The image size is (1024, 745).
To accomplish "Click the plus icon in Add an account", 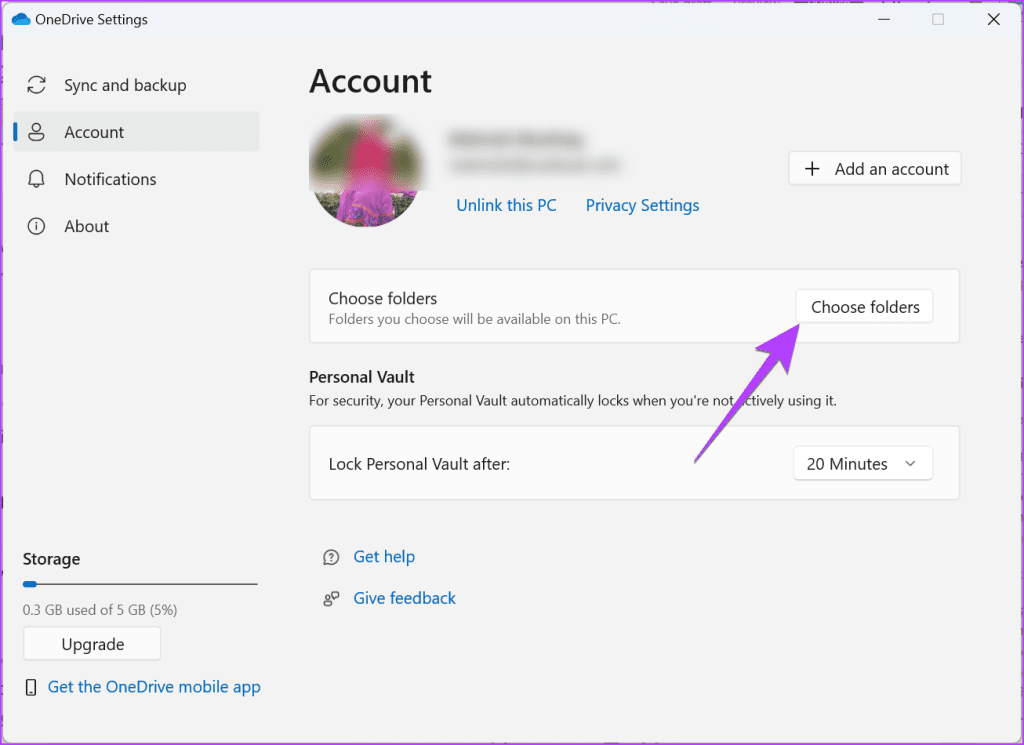I will [x=812, y=169].
